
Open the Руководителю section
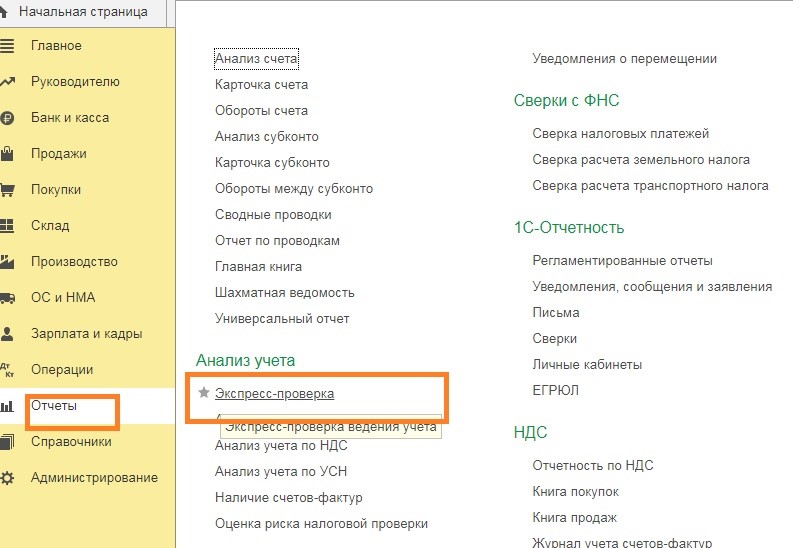pos(75,81)
